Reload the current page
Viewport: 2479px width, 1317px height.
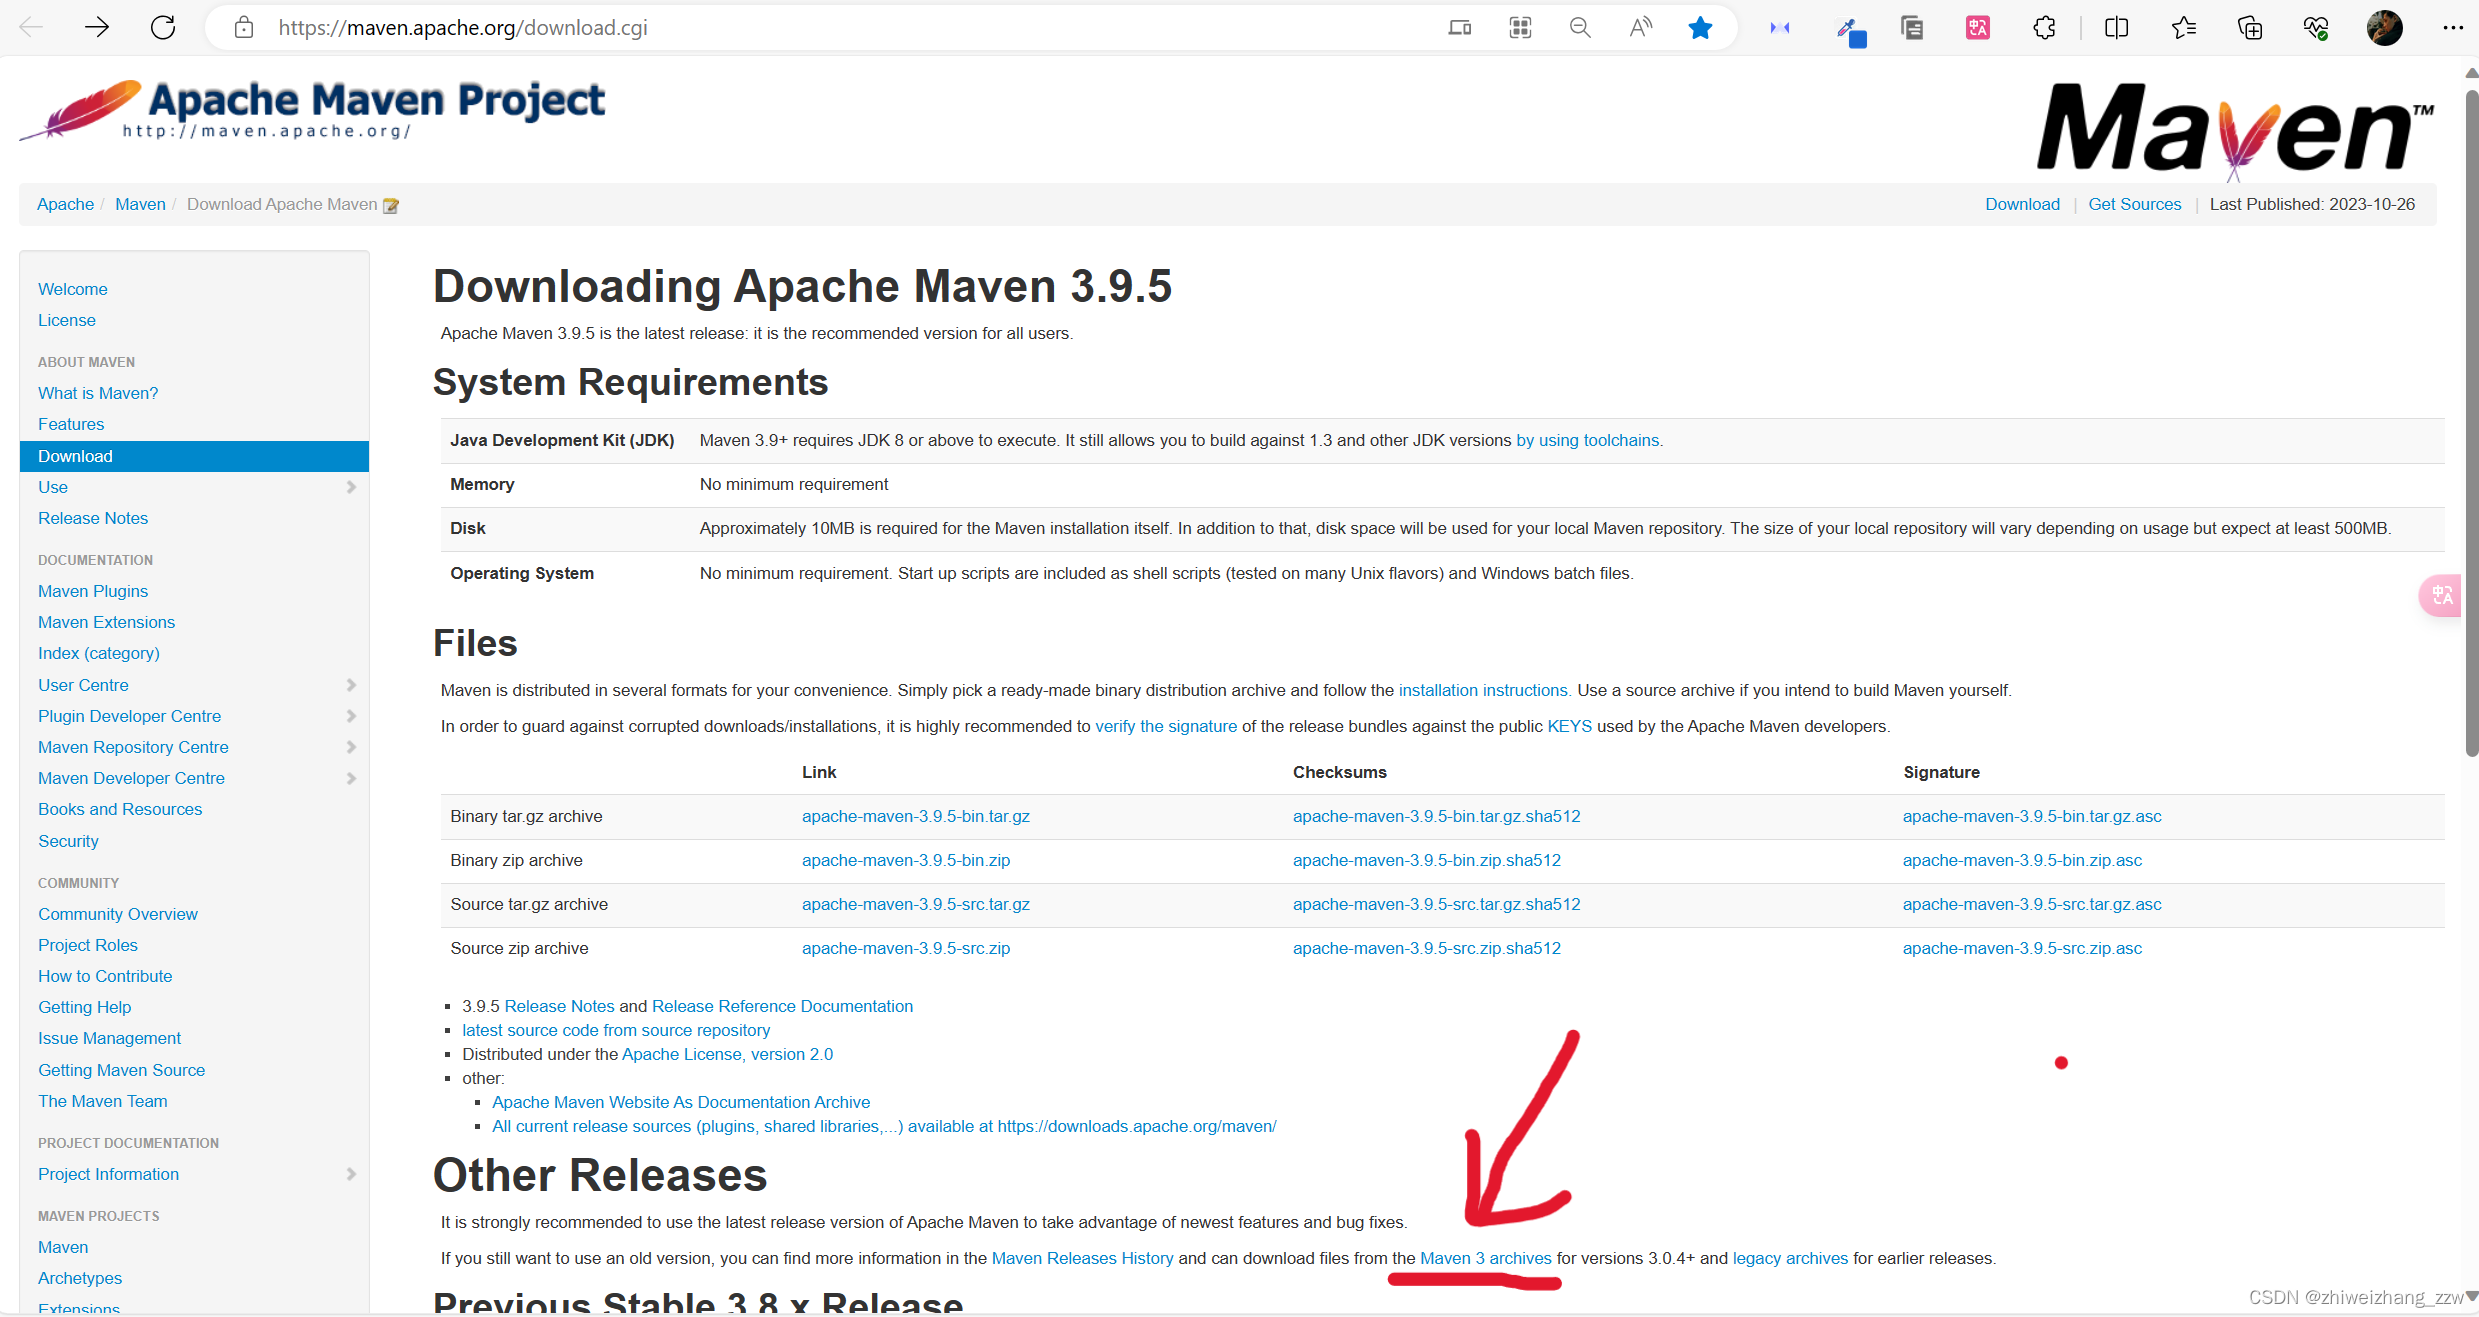(163, 27)
